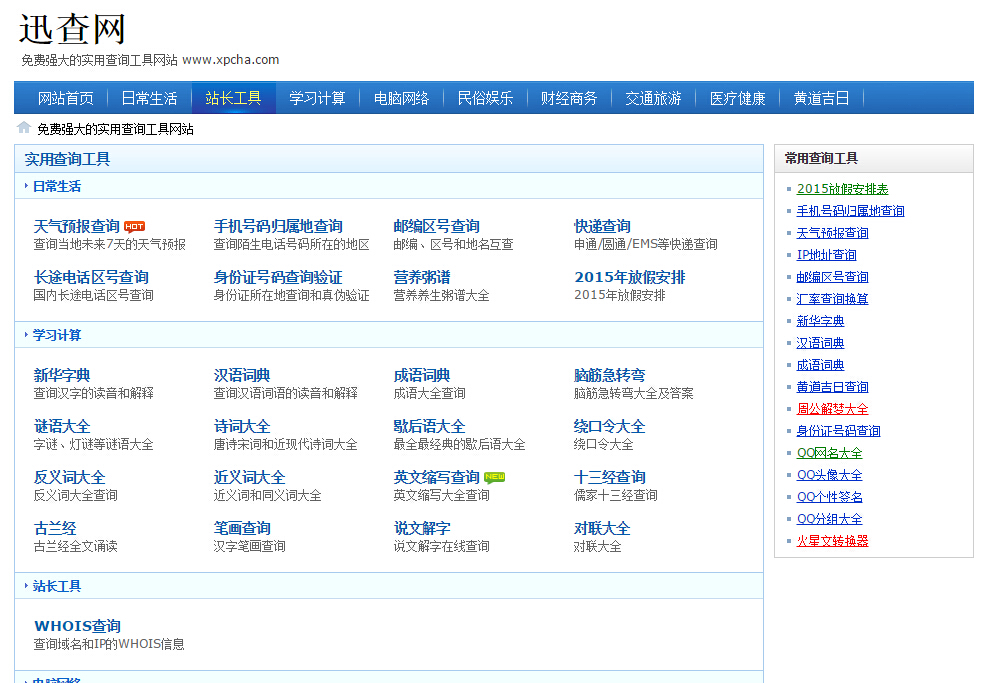Open 手机号码归属地查询 in main list
Screen dimensions: 985x683
pos(278,226)
